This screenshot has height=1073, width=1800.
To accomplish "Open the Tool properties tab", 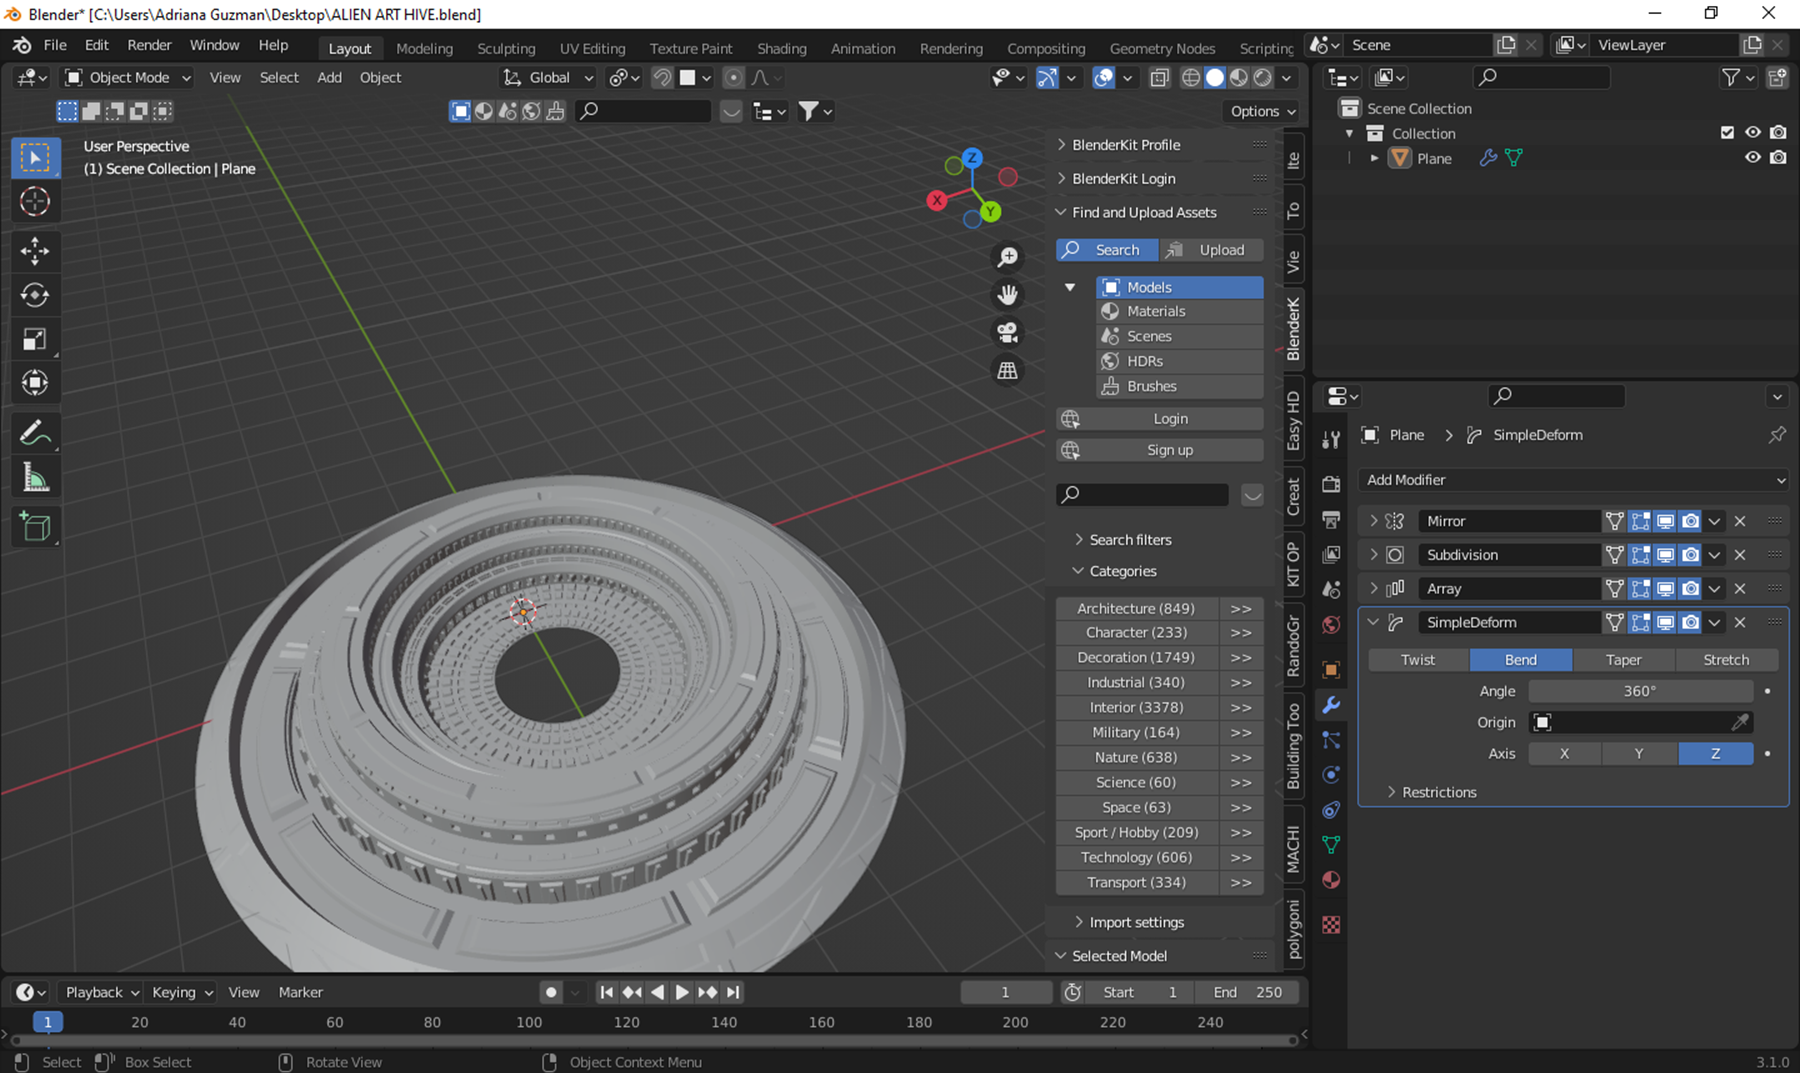I will tap(1331, 440).
